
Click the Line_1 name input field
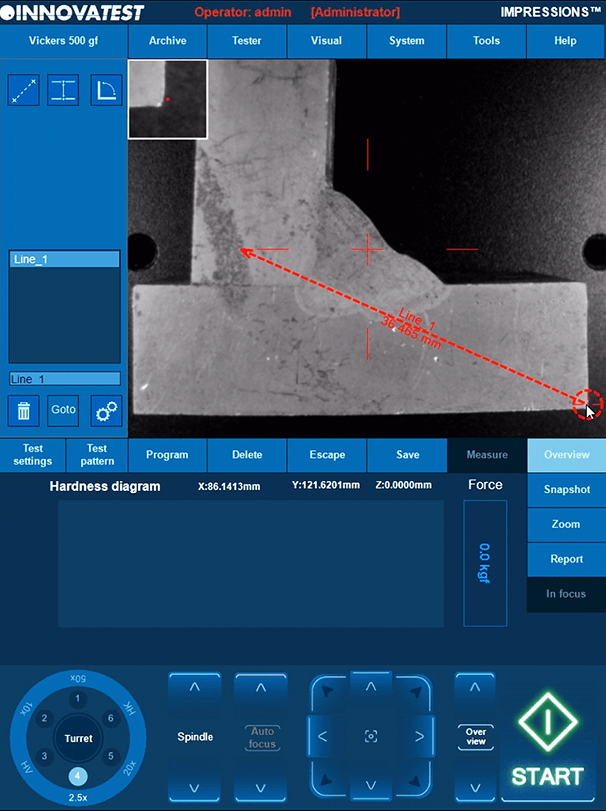(x=64, y=379)
